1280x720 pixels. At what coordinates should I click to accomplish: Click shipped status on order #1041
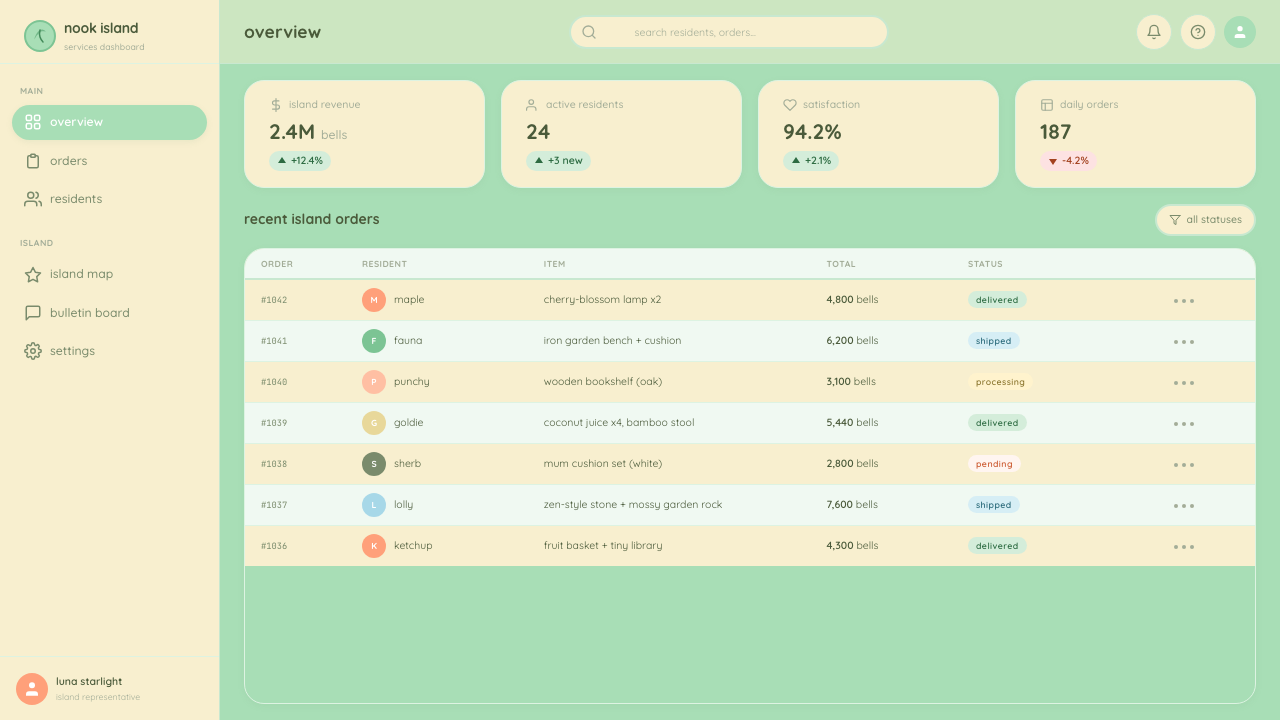[x=994, y=341]
